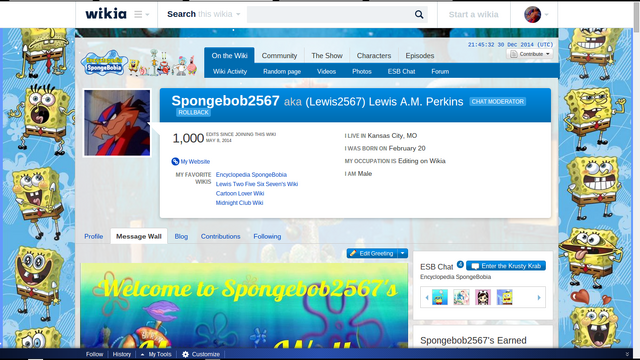Open the Forum link
This screenshot has width=640, height=360.
[x=440, y=71]
